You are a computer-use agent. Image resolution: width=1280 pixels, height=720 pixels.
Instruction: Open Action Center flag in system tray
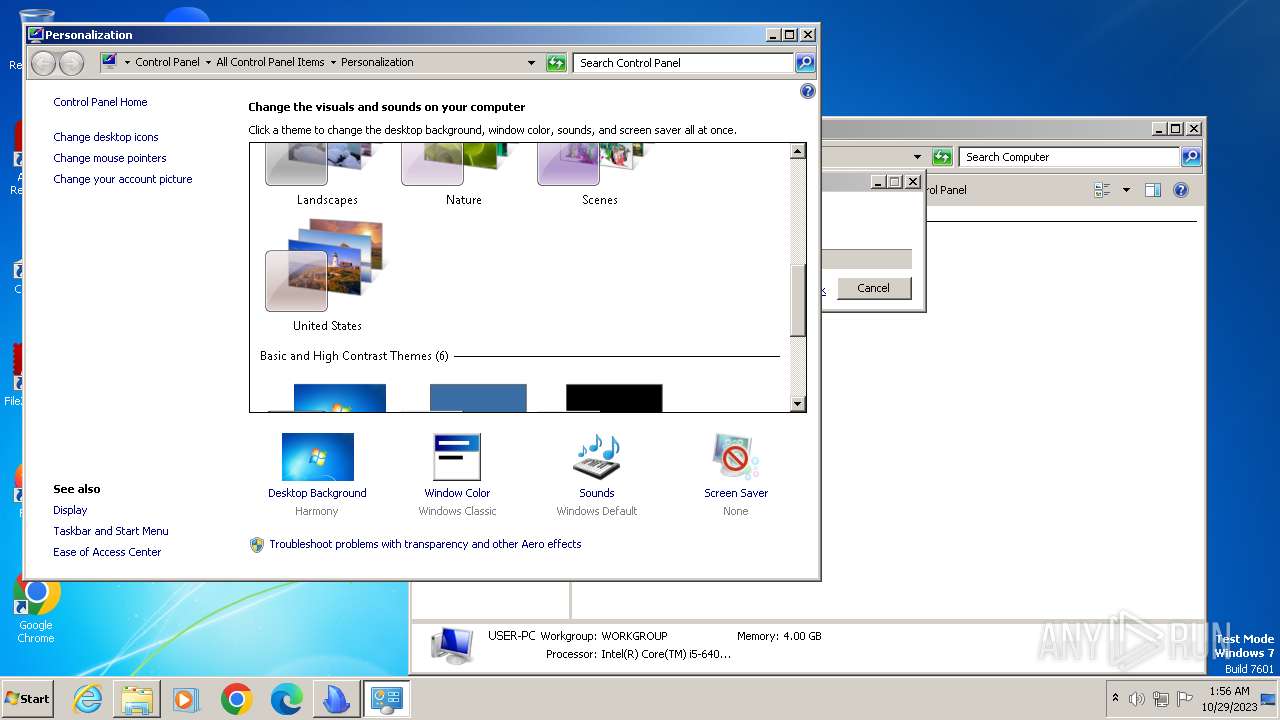[1185, 699]
